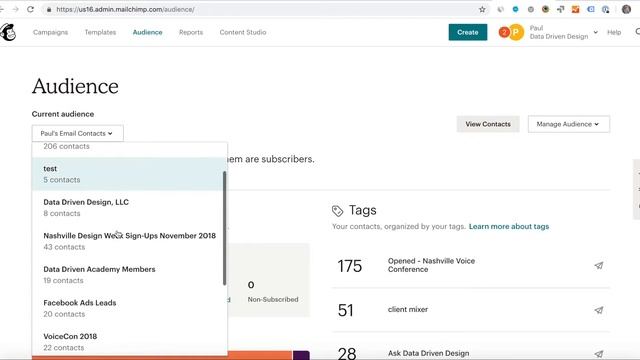Screen dimensions: 640x360
Task: Go to the Audience tab
Action: click(147, 32)
